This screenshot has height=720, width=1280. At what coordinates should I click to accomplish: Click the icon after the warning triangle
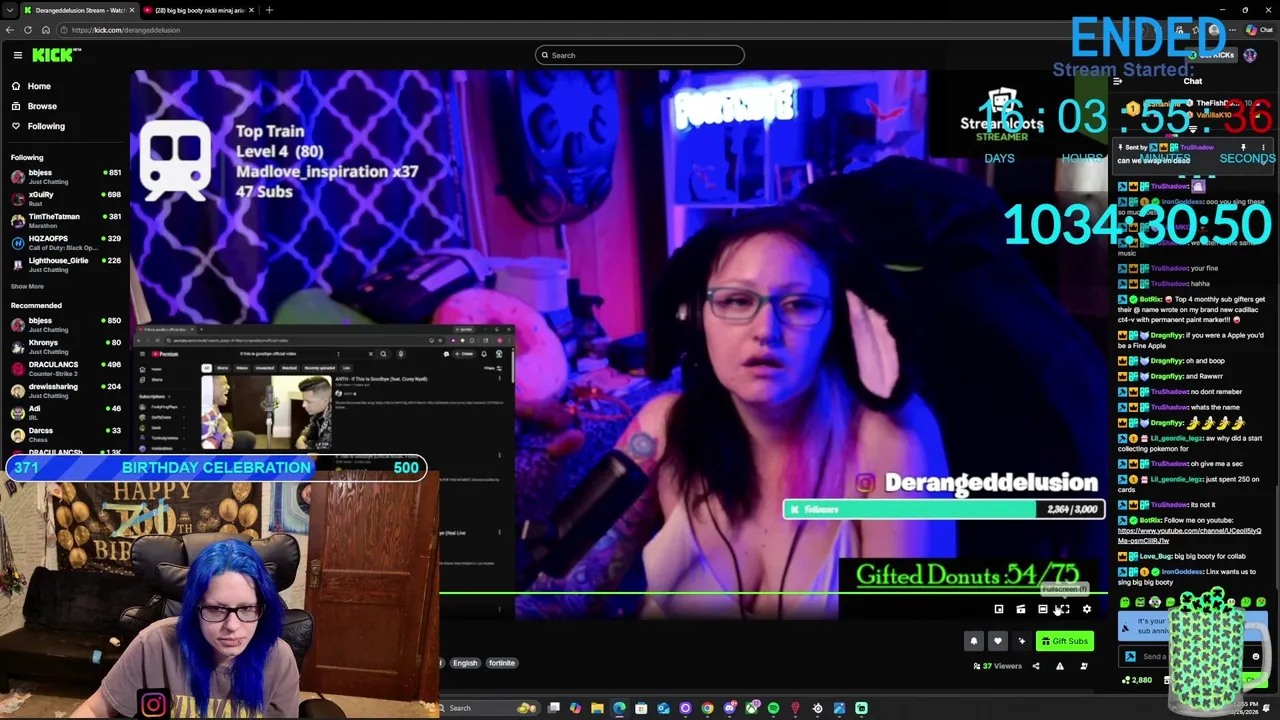pos(1084,666)
